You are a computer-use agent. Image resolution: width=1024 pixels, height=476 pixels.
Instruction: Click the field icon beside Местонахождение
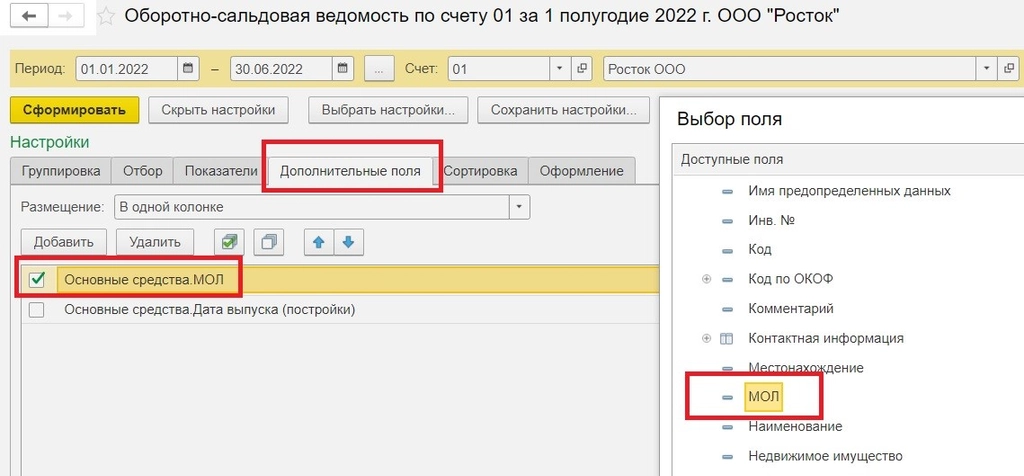click(727, 368)
